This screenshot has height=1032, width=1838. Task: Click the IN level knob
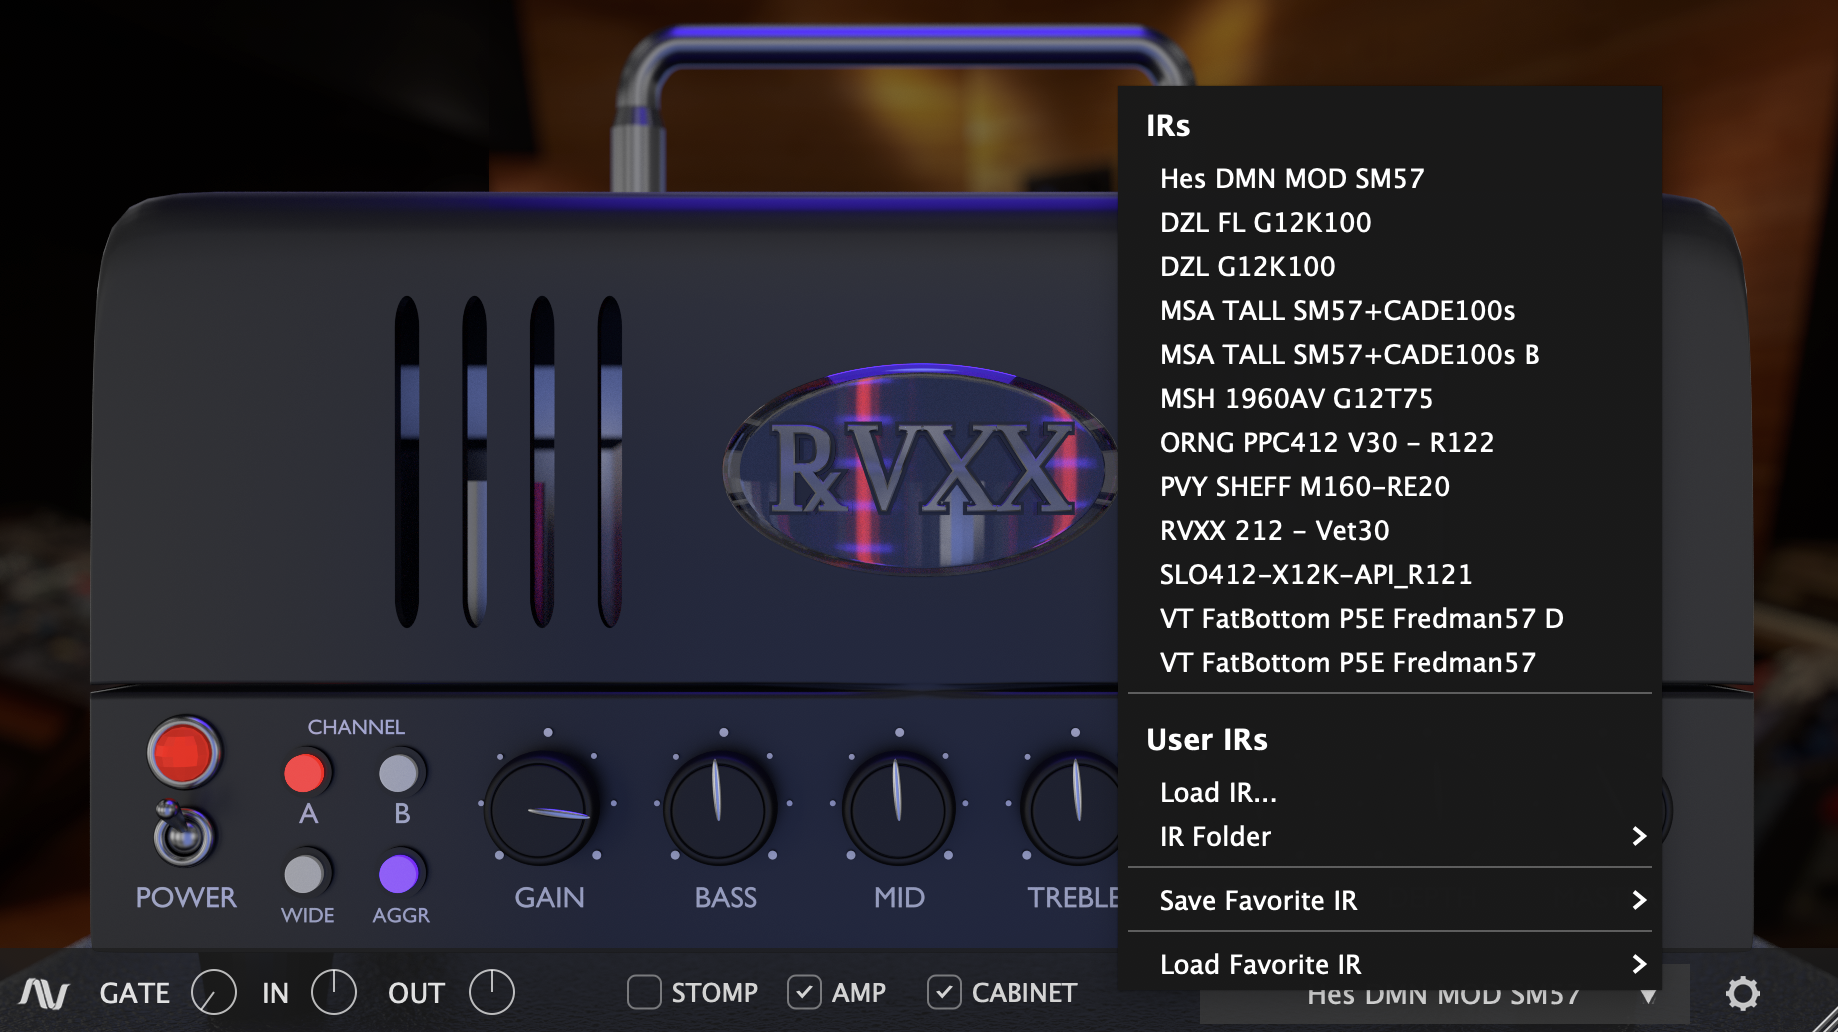[x=335, y=993]
